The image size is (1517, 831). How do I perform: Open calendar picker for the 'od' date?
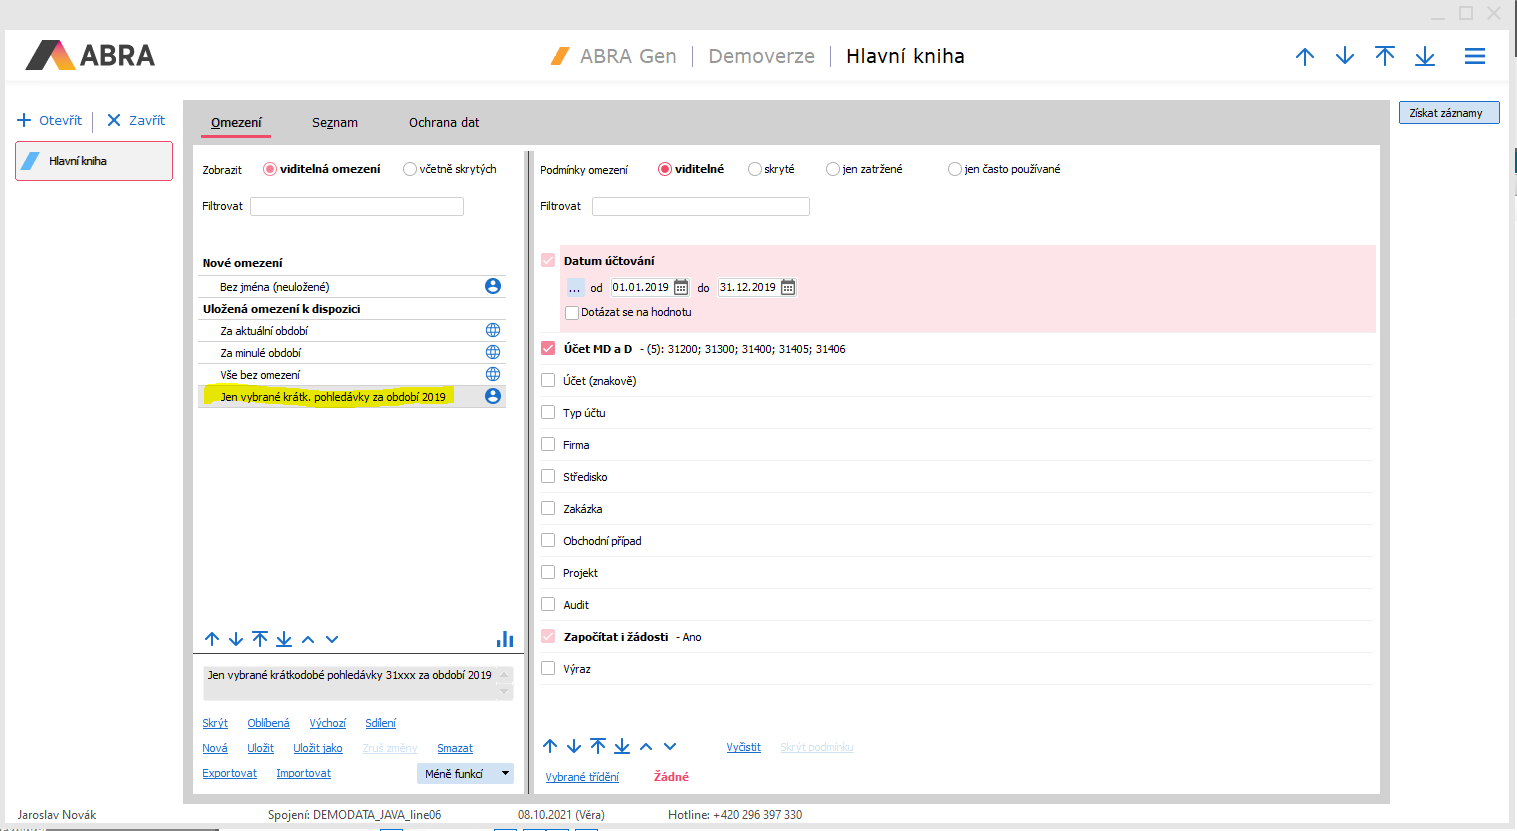click(681, 288)
